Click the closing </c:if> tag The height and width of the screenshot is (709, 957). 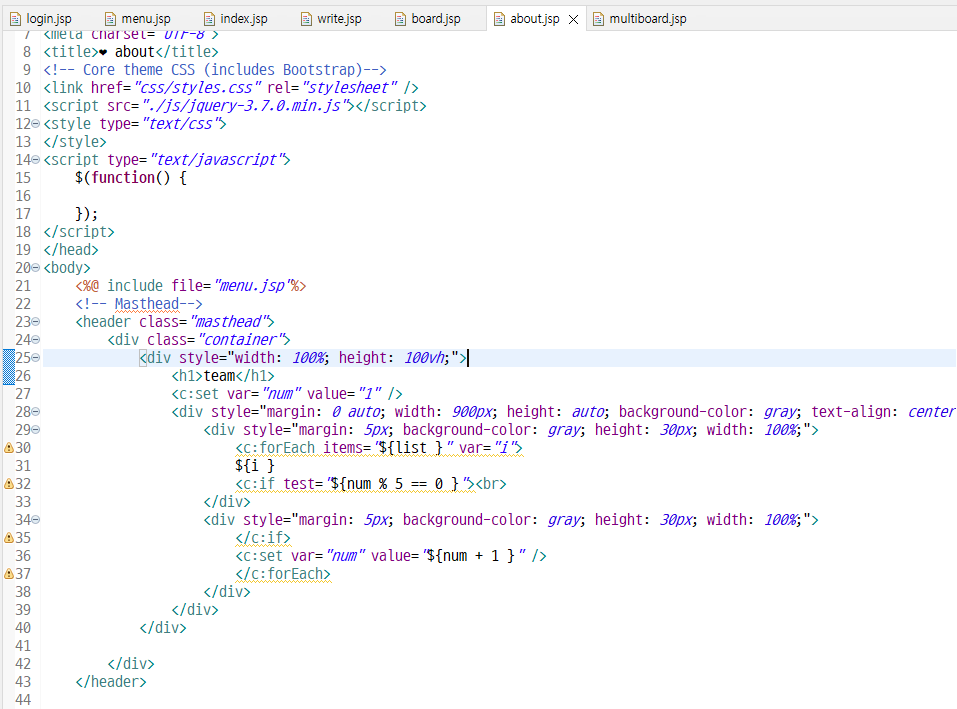point(263,538)
